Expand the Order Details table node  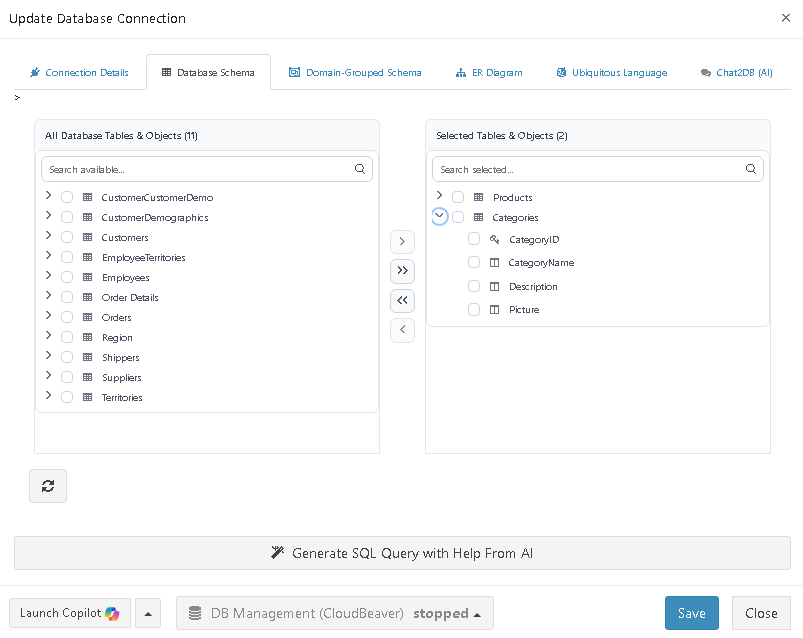click(x=48, y=295)
